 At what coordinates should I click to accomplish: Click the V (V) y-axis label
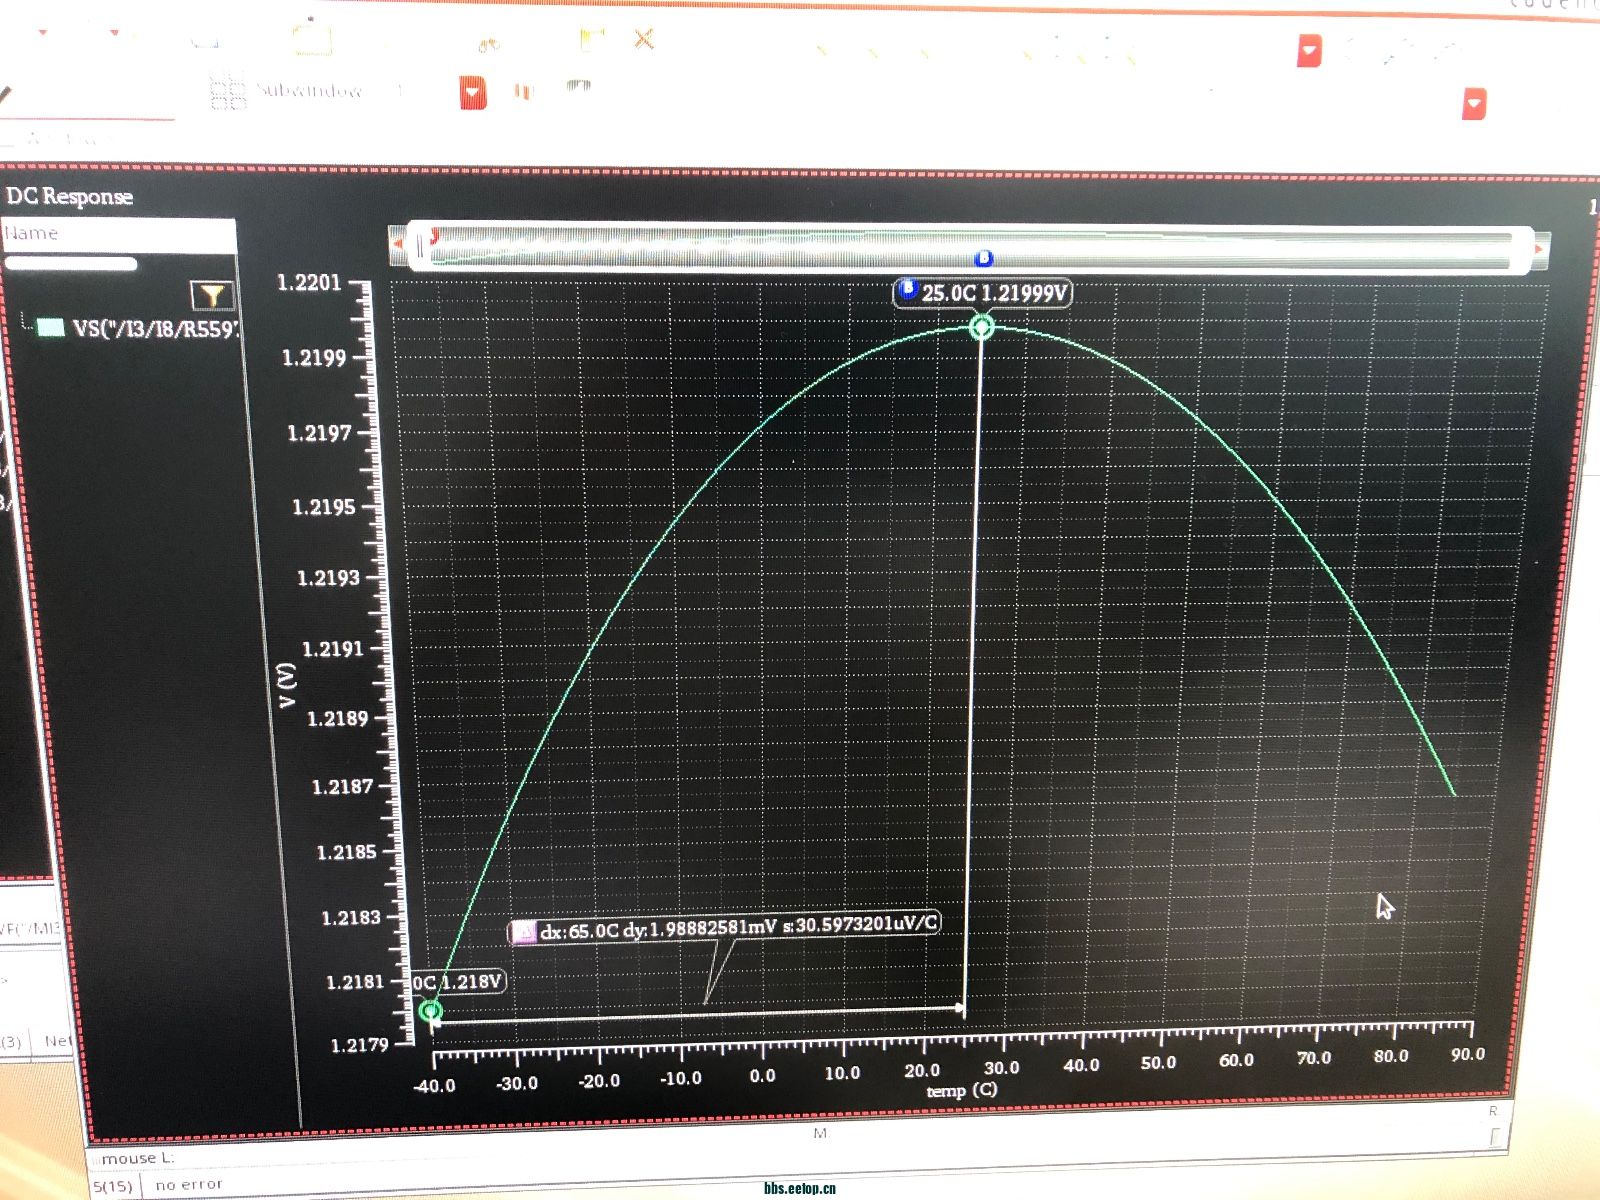pos(288,684)
